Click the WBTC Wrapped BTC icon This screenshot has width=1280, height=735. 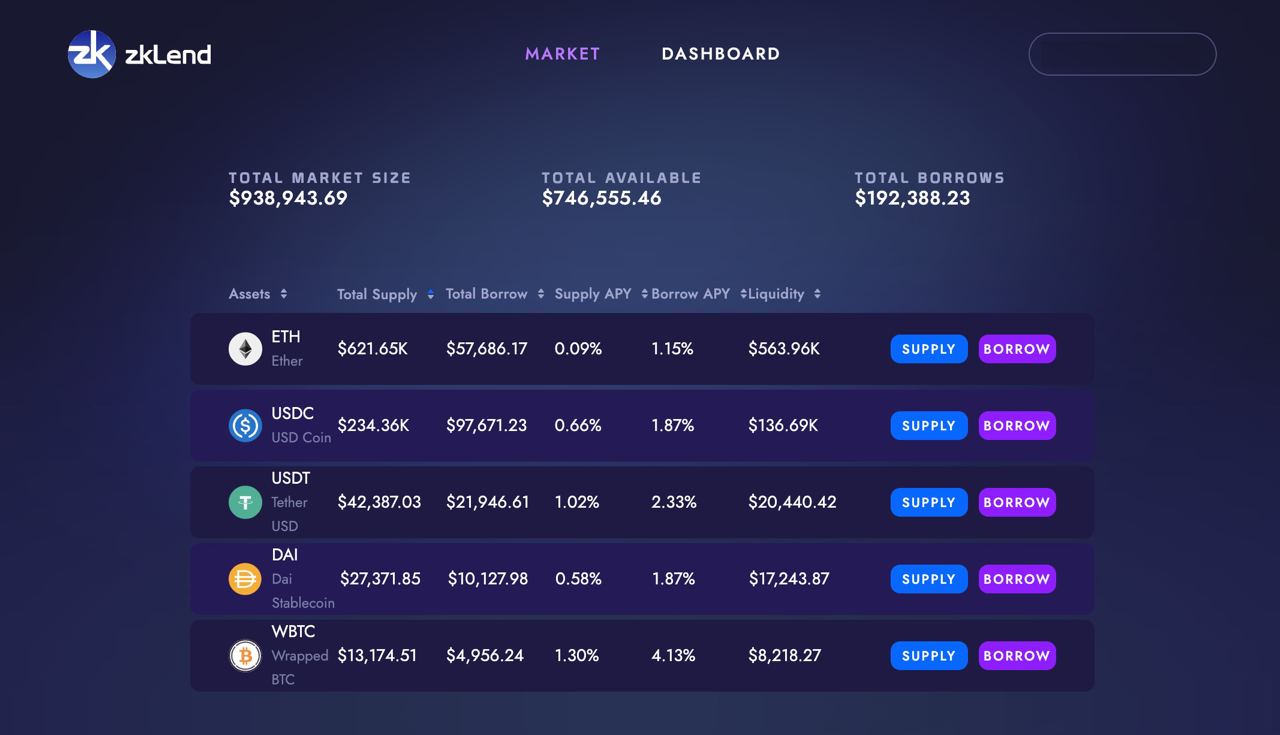[245, 655]
